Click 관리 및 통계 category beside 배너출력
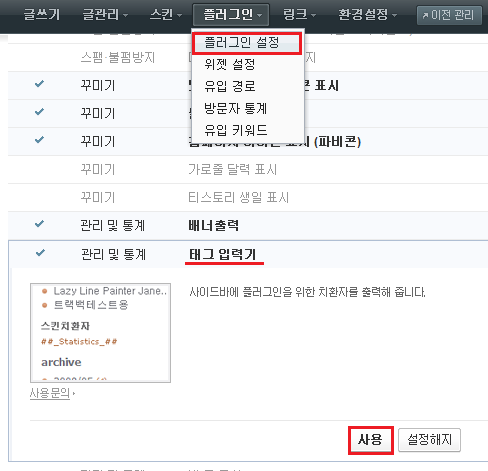This screenshot has width=488, height=471. [113, 226]
